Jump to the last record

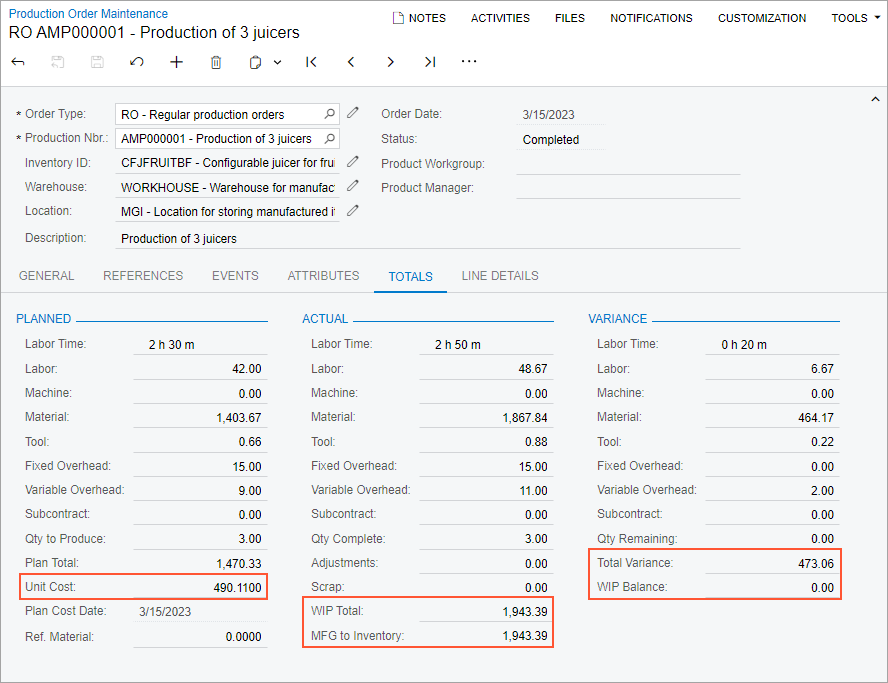pyautogui.click(x=429, y=62)
